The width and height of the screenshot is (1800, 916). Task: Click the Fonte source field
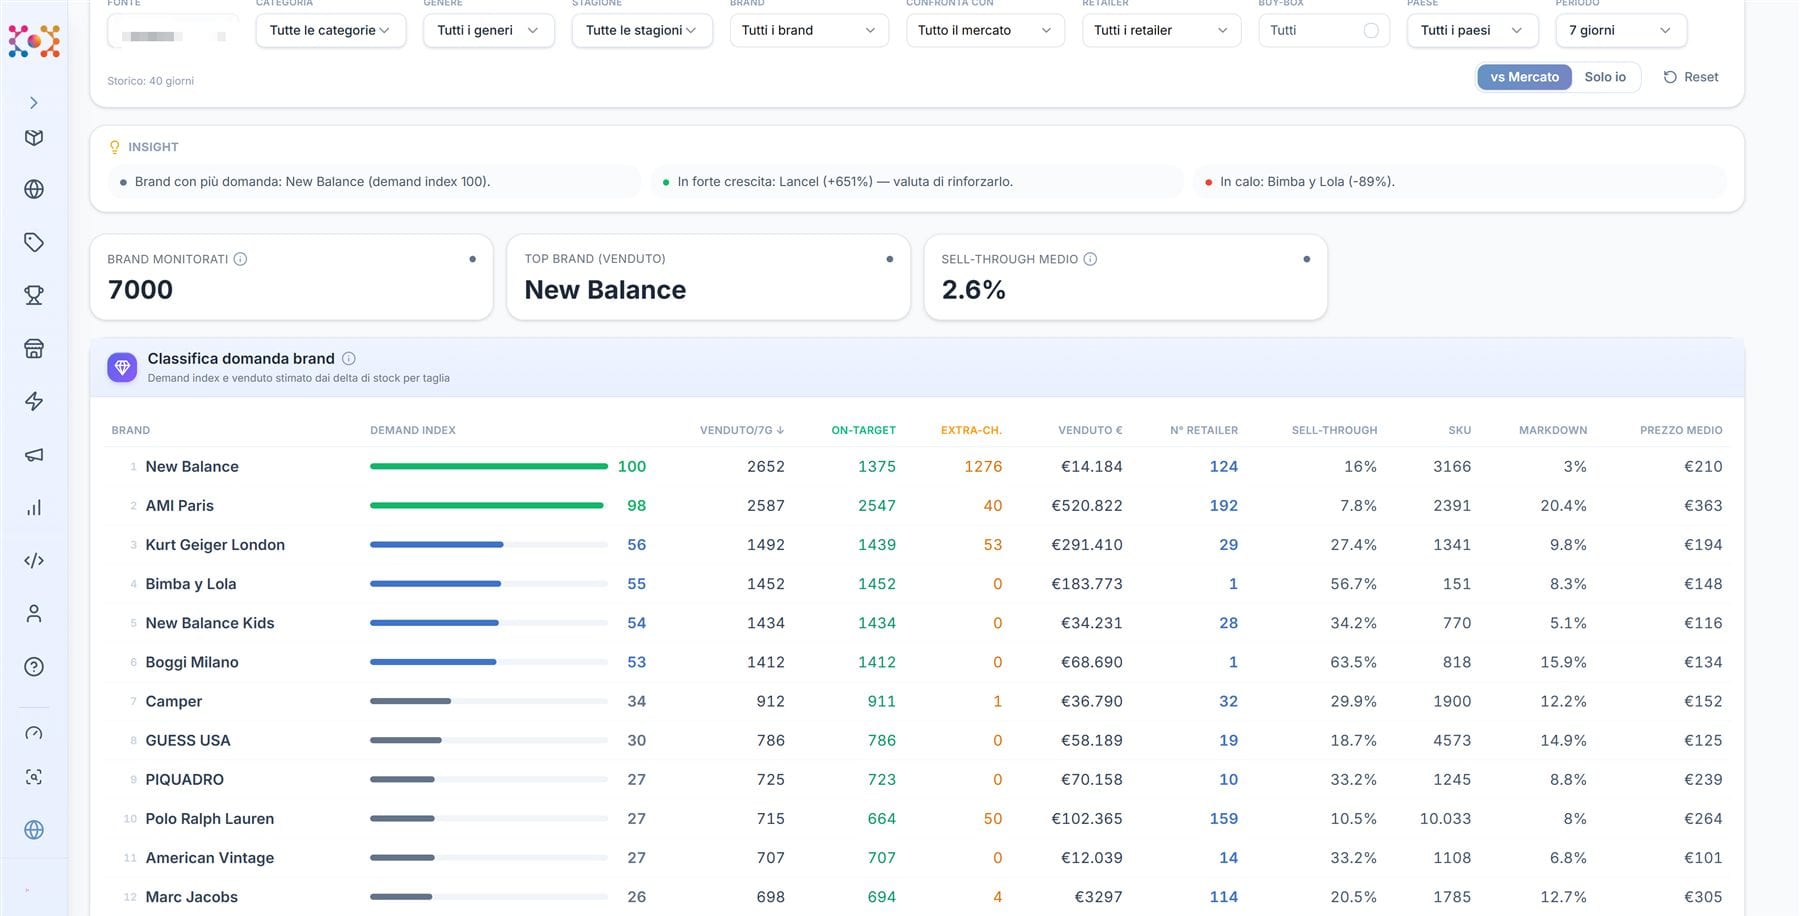pyautogui.click(x=173, y=31)
